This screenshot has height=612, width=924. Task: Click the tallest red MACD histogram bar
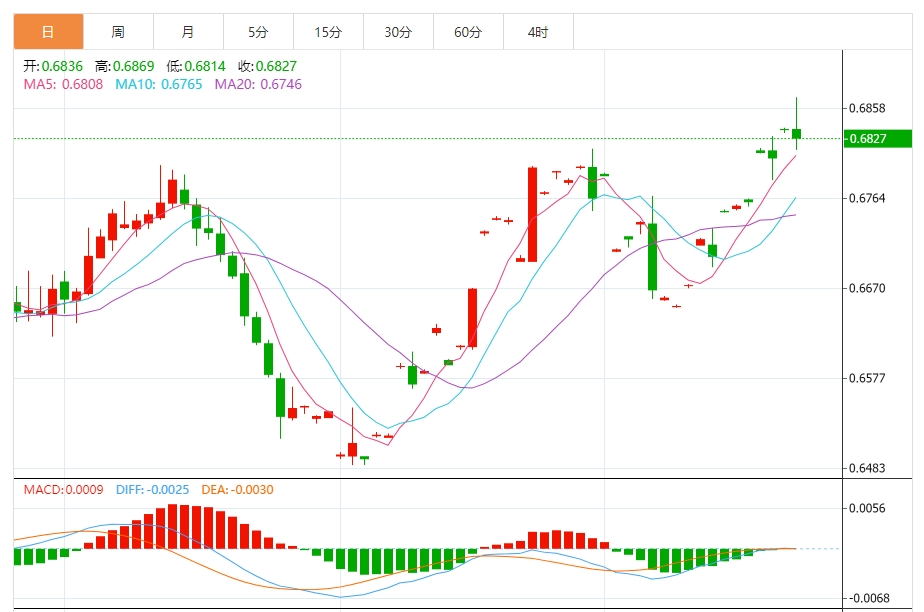coord(173,527)
